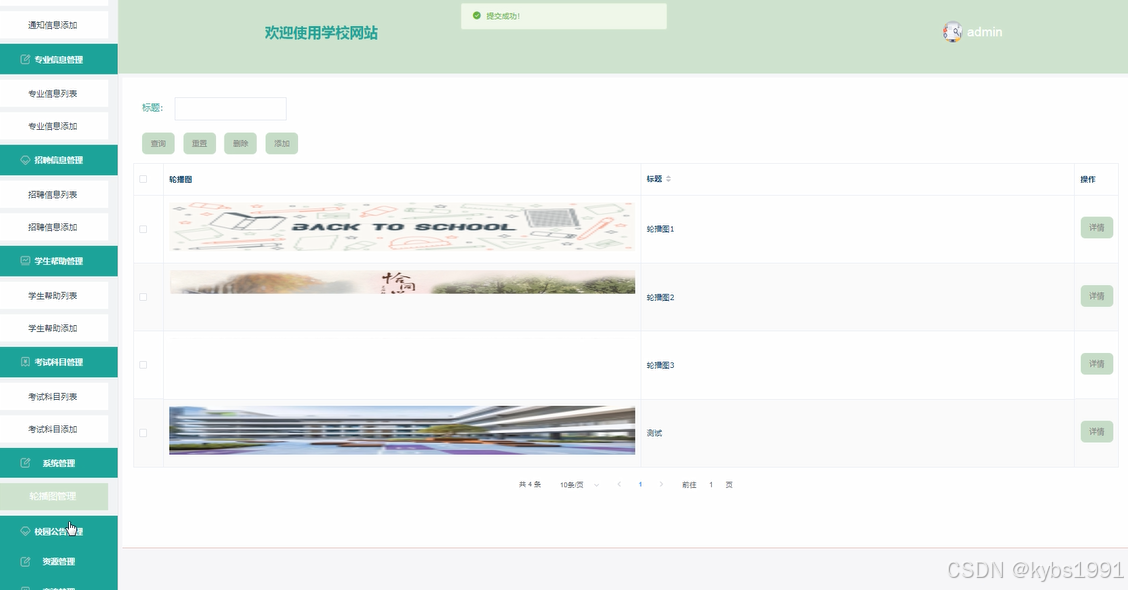
Task: Check the 测试 row checkbox
Action: tap(143, 433)
